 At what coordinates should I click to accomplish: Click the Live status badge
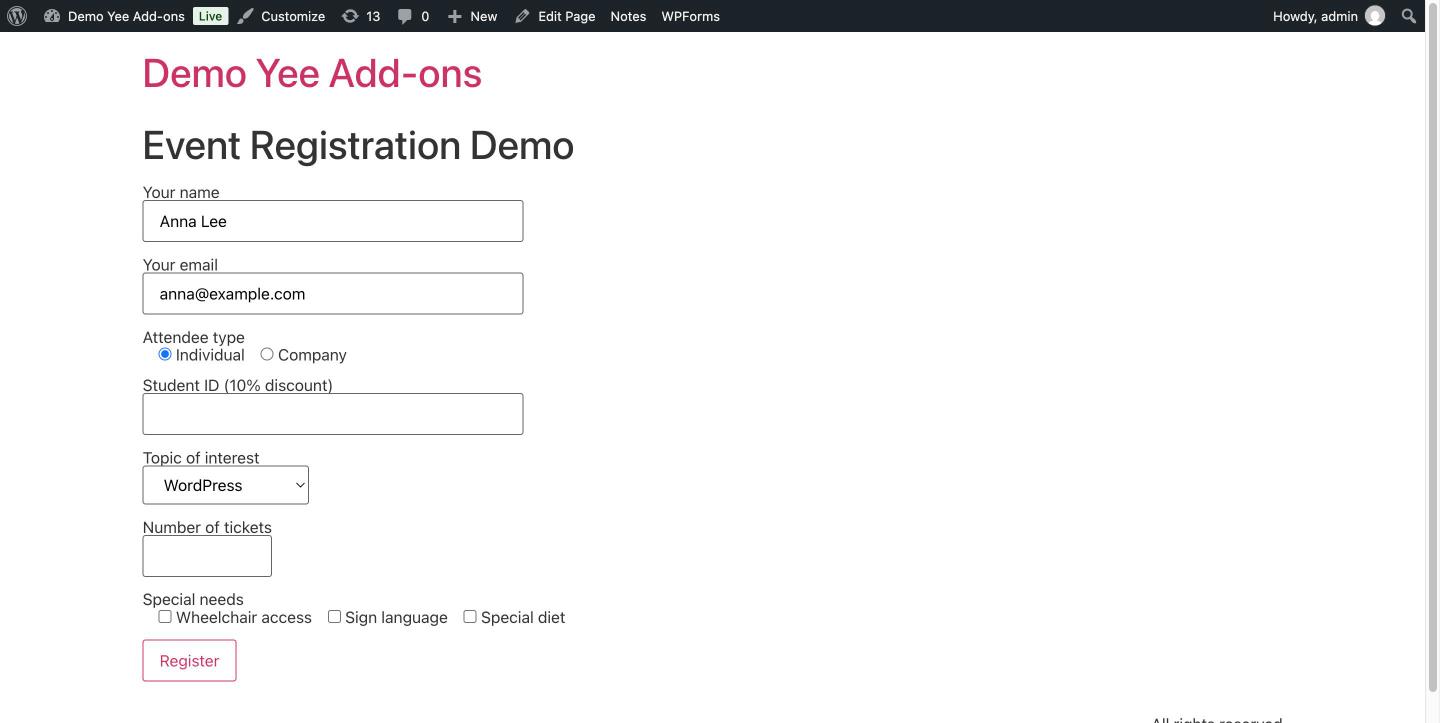[x=210, y=16]
